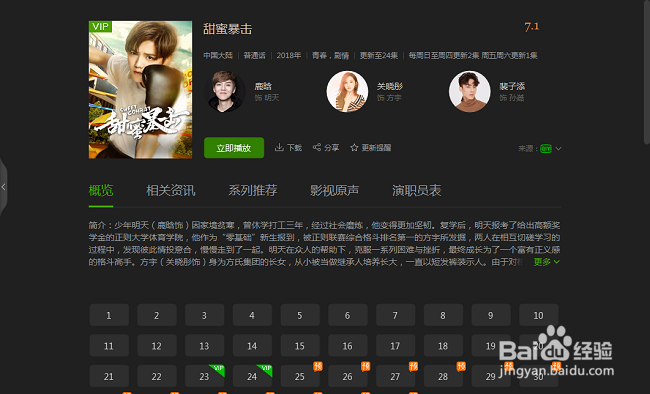Viewport: 650px width, 394px height.
Task: Click the iQiyi source logo icon
Action: (546, 148)
